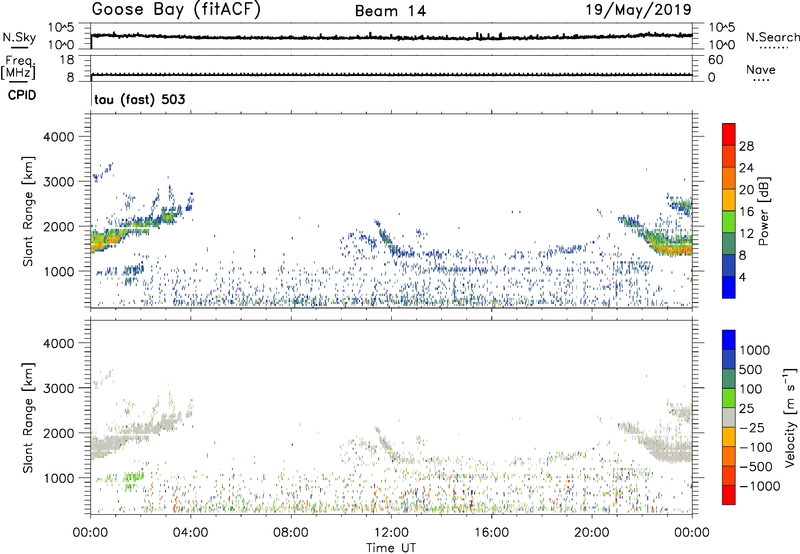Click the 20:00 time axis label
The width and height of the screenshot is (800, 554).
pyautogui.click(x=592, y=533)
